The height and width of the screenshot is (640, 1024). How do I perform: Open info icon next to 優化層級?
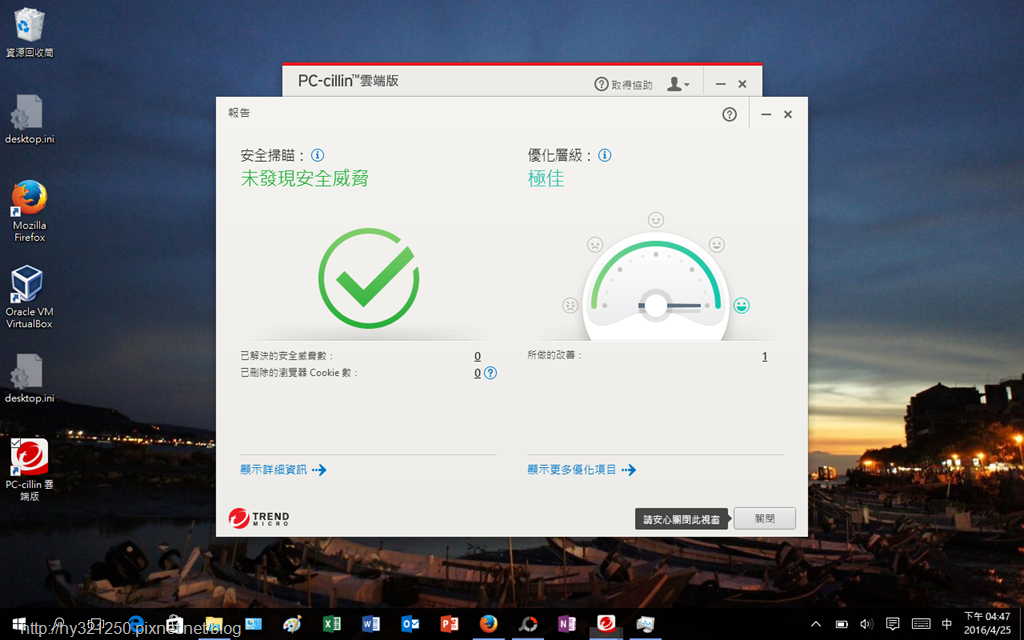pyautogui.click(x=605, y=155)
